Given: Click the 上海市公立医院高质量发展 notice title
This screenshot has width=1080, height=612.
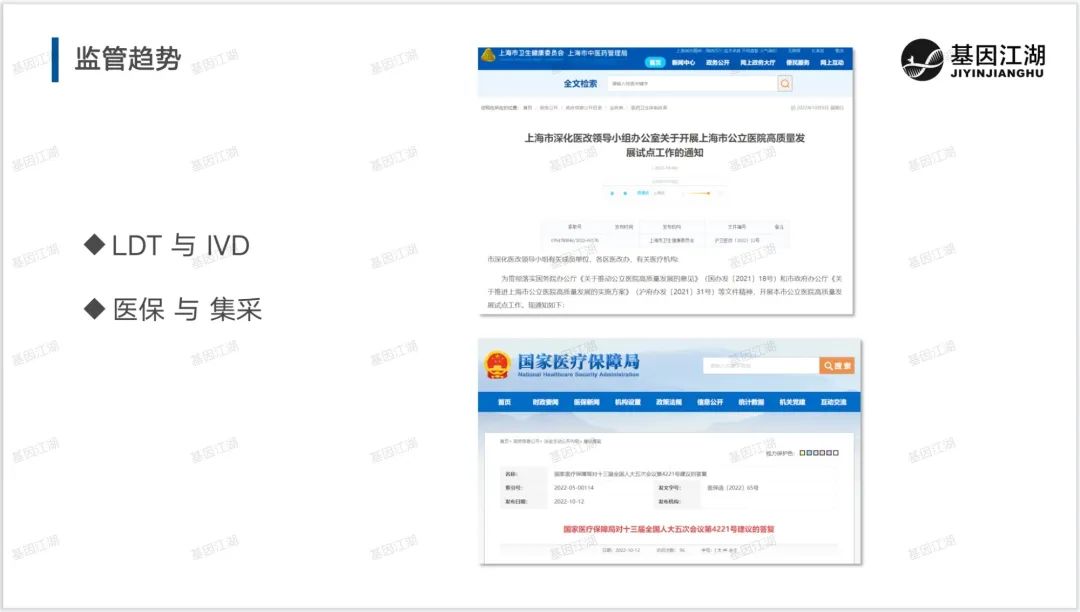Looking at the screenshot, I should tap(665, 145).
